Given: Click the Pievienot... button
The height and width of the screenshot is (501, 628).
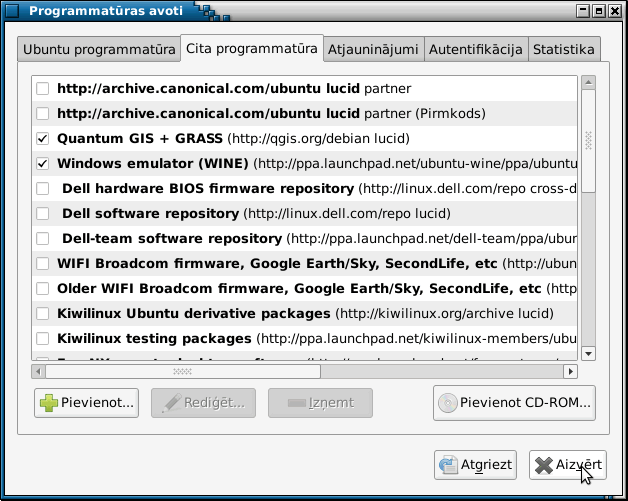Looking at the screenshot, I should [x=87, y=403].
